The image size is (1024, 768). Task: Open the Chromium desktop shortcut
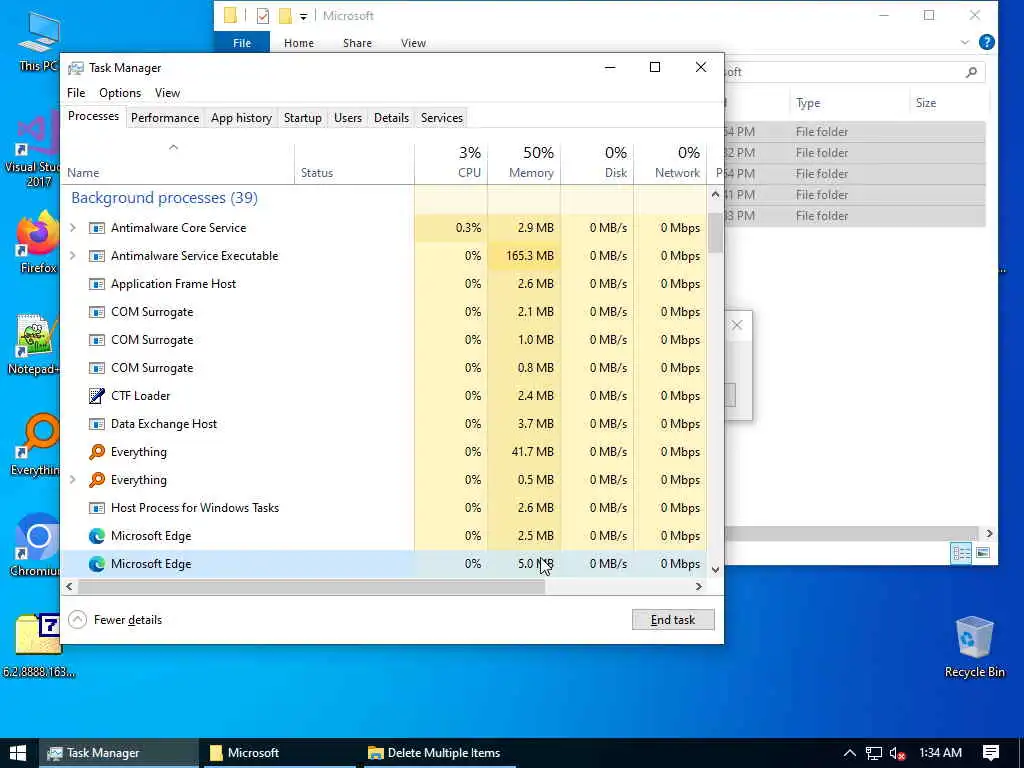click(35, 545)
